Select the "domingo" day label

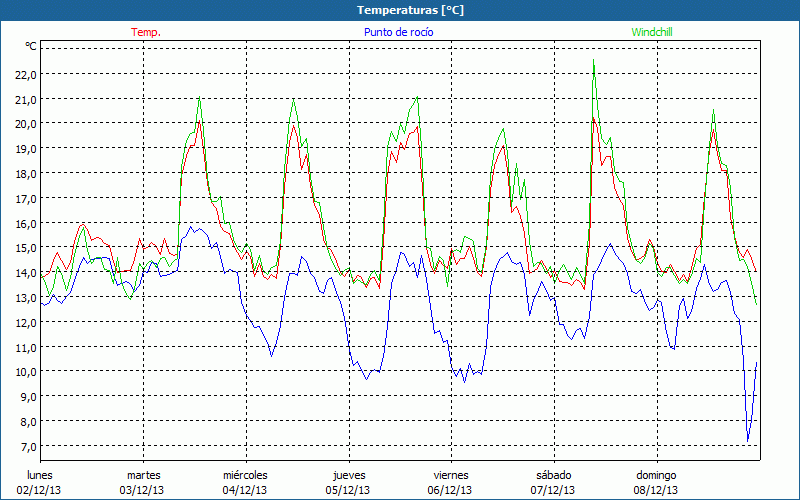656,475
